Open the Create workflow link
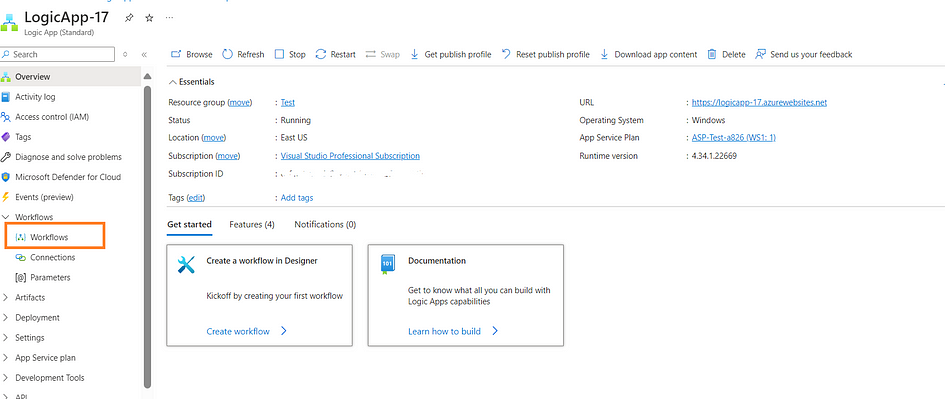The height and width of the screenshot is (399, 945). coord(246,331)
